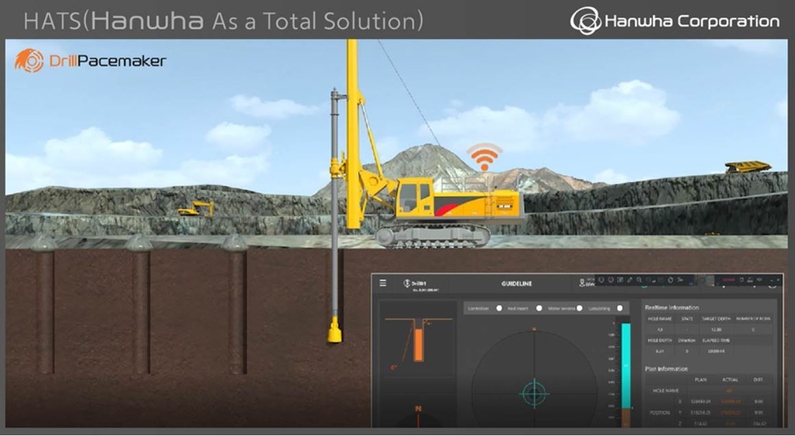Click the Plan Information heading

(666, 369)
